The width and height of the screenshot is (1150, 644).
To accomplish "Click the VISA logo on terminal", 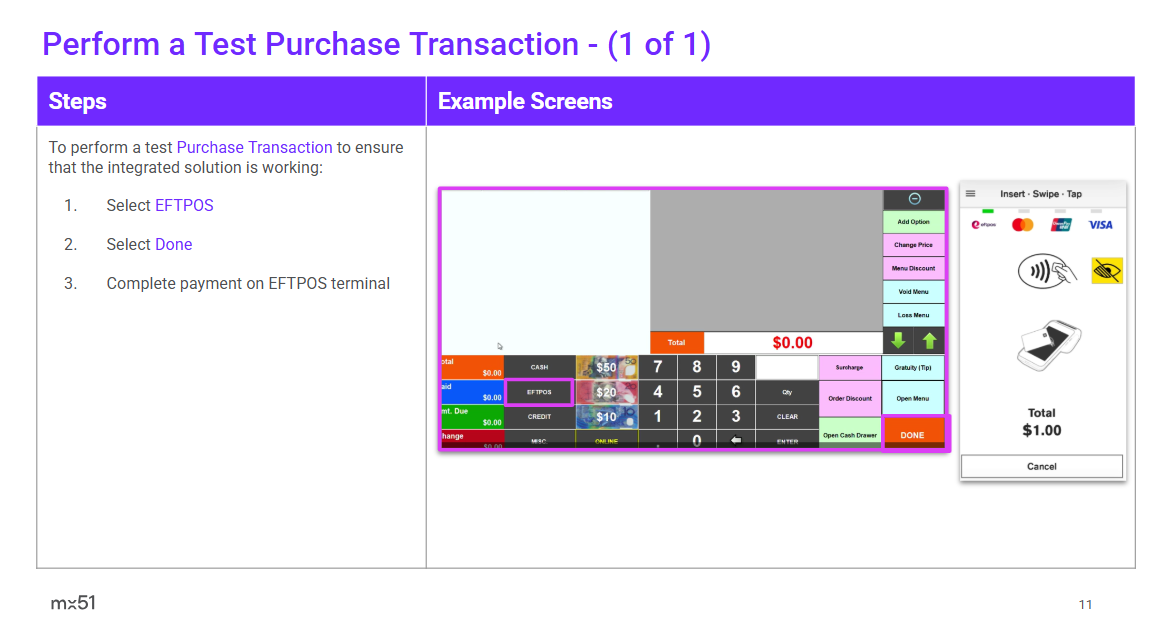I will 1100,225.
